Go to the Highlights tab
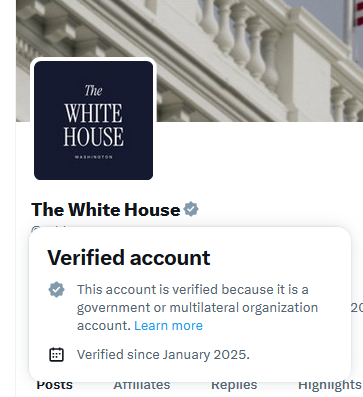Viewport: 363px width, 397px height. click(x=330, y=385)
